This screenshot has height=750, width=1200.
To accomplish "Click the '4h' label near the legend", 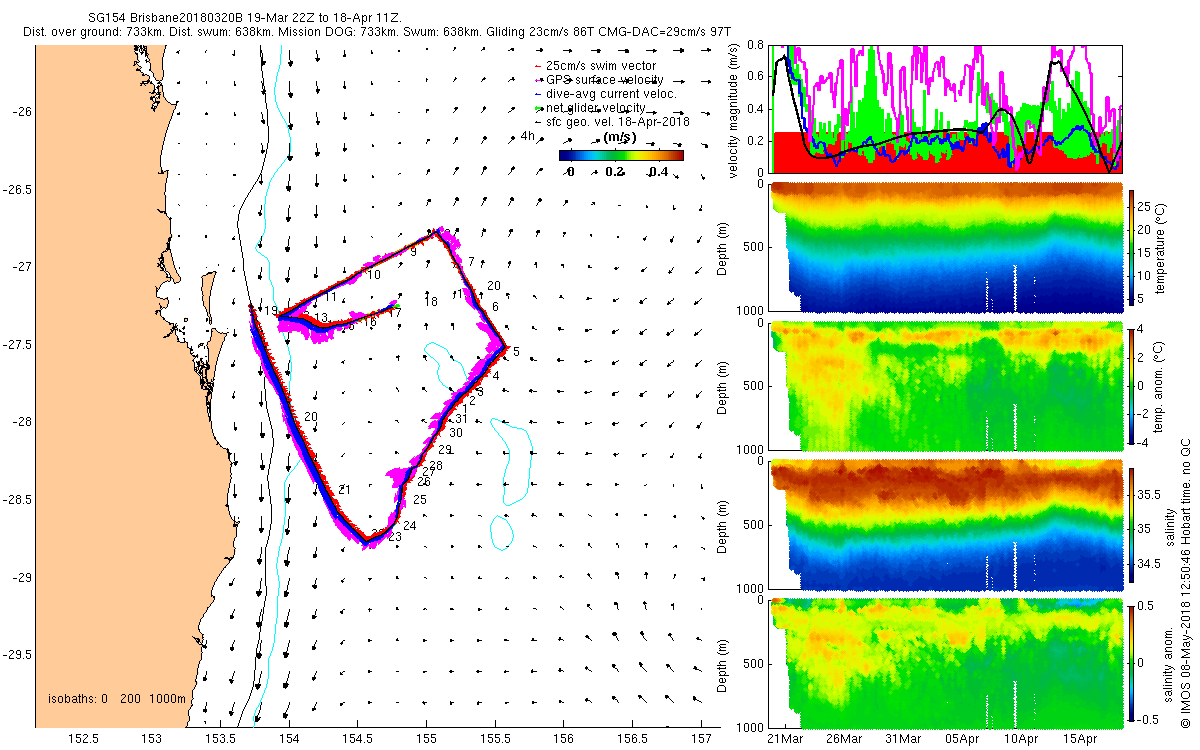I will [x=528, y=137].
